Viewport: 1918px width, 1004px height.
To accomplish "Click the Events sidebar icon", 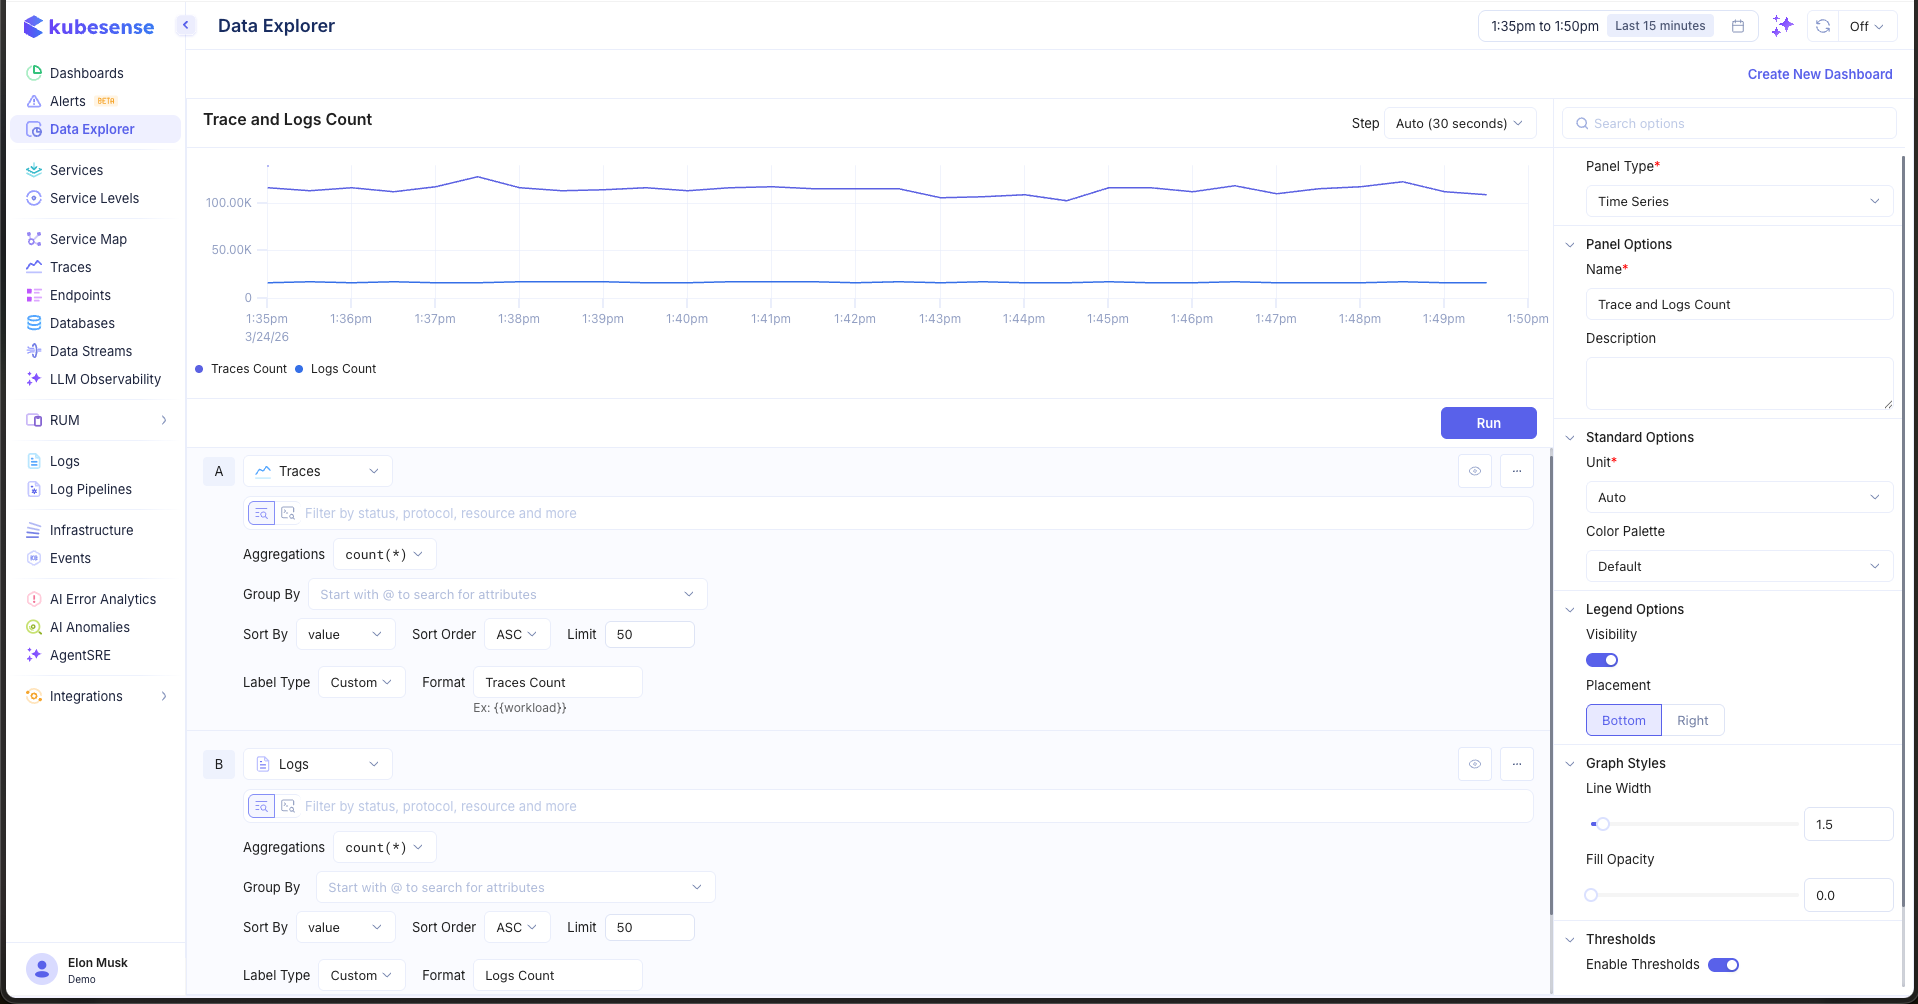I will 34,558.
